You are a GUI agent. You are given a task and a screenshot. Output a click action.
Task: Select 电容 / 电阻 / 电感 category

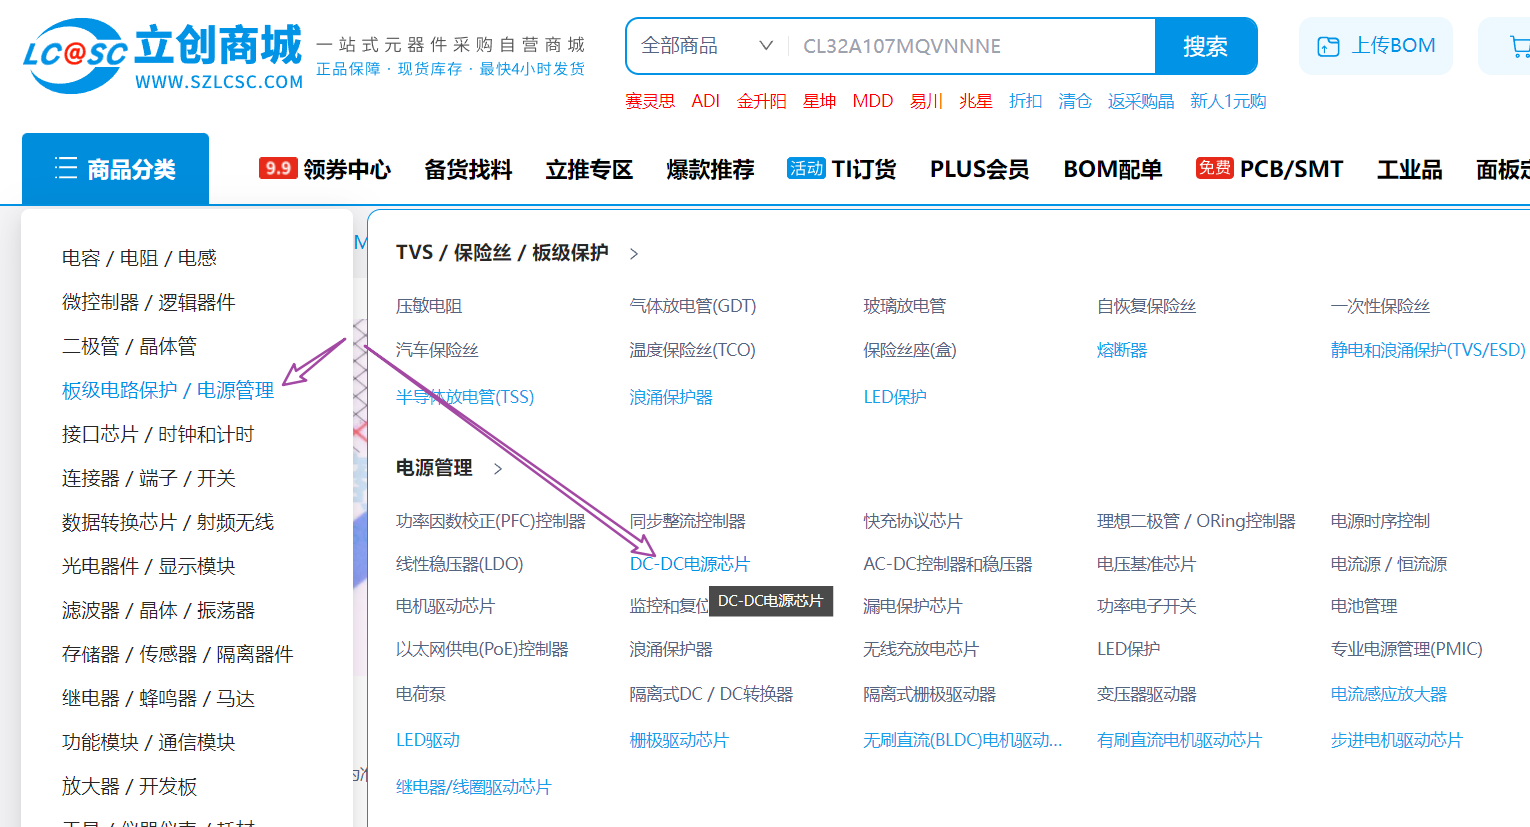139,258
